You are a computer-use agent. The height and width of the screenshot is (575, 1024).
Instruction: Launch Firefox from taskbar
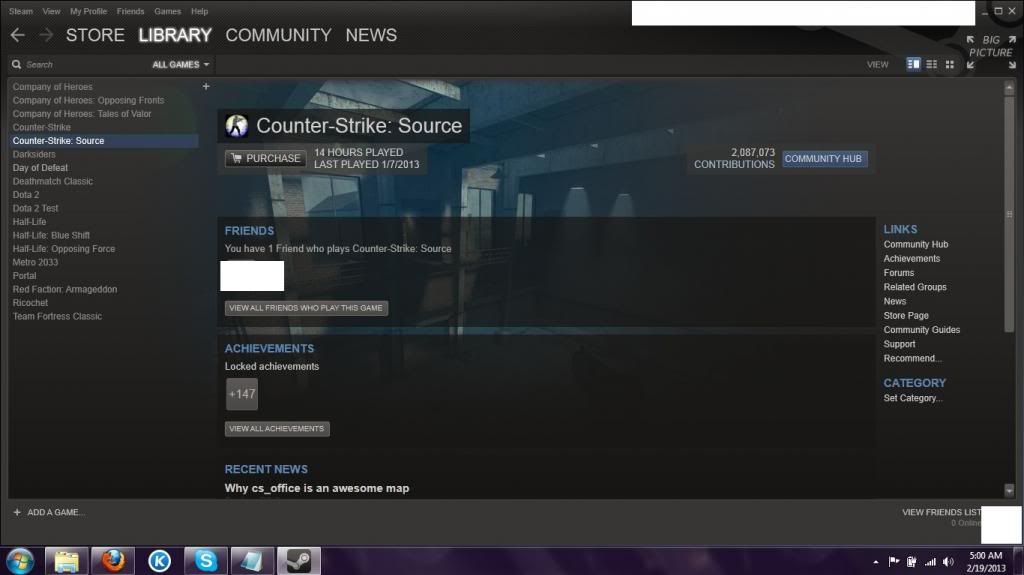click(x=112, y=561)
